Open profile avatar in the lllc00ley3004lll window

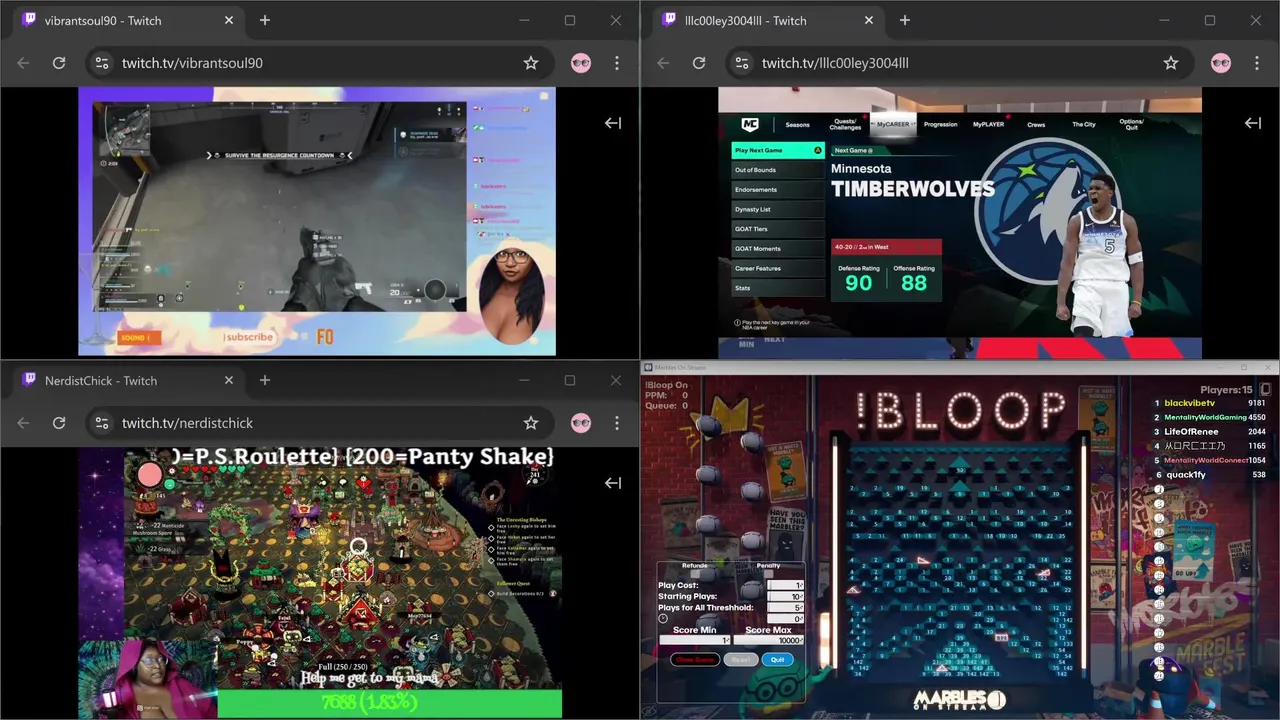1221,63
